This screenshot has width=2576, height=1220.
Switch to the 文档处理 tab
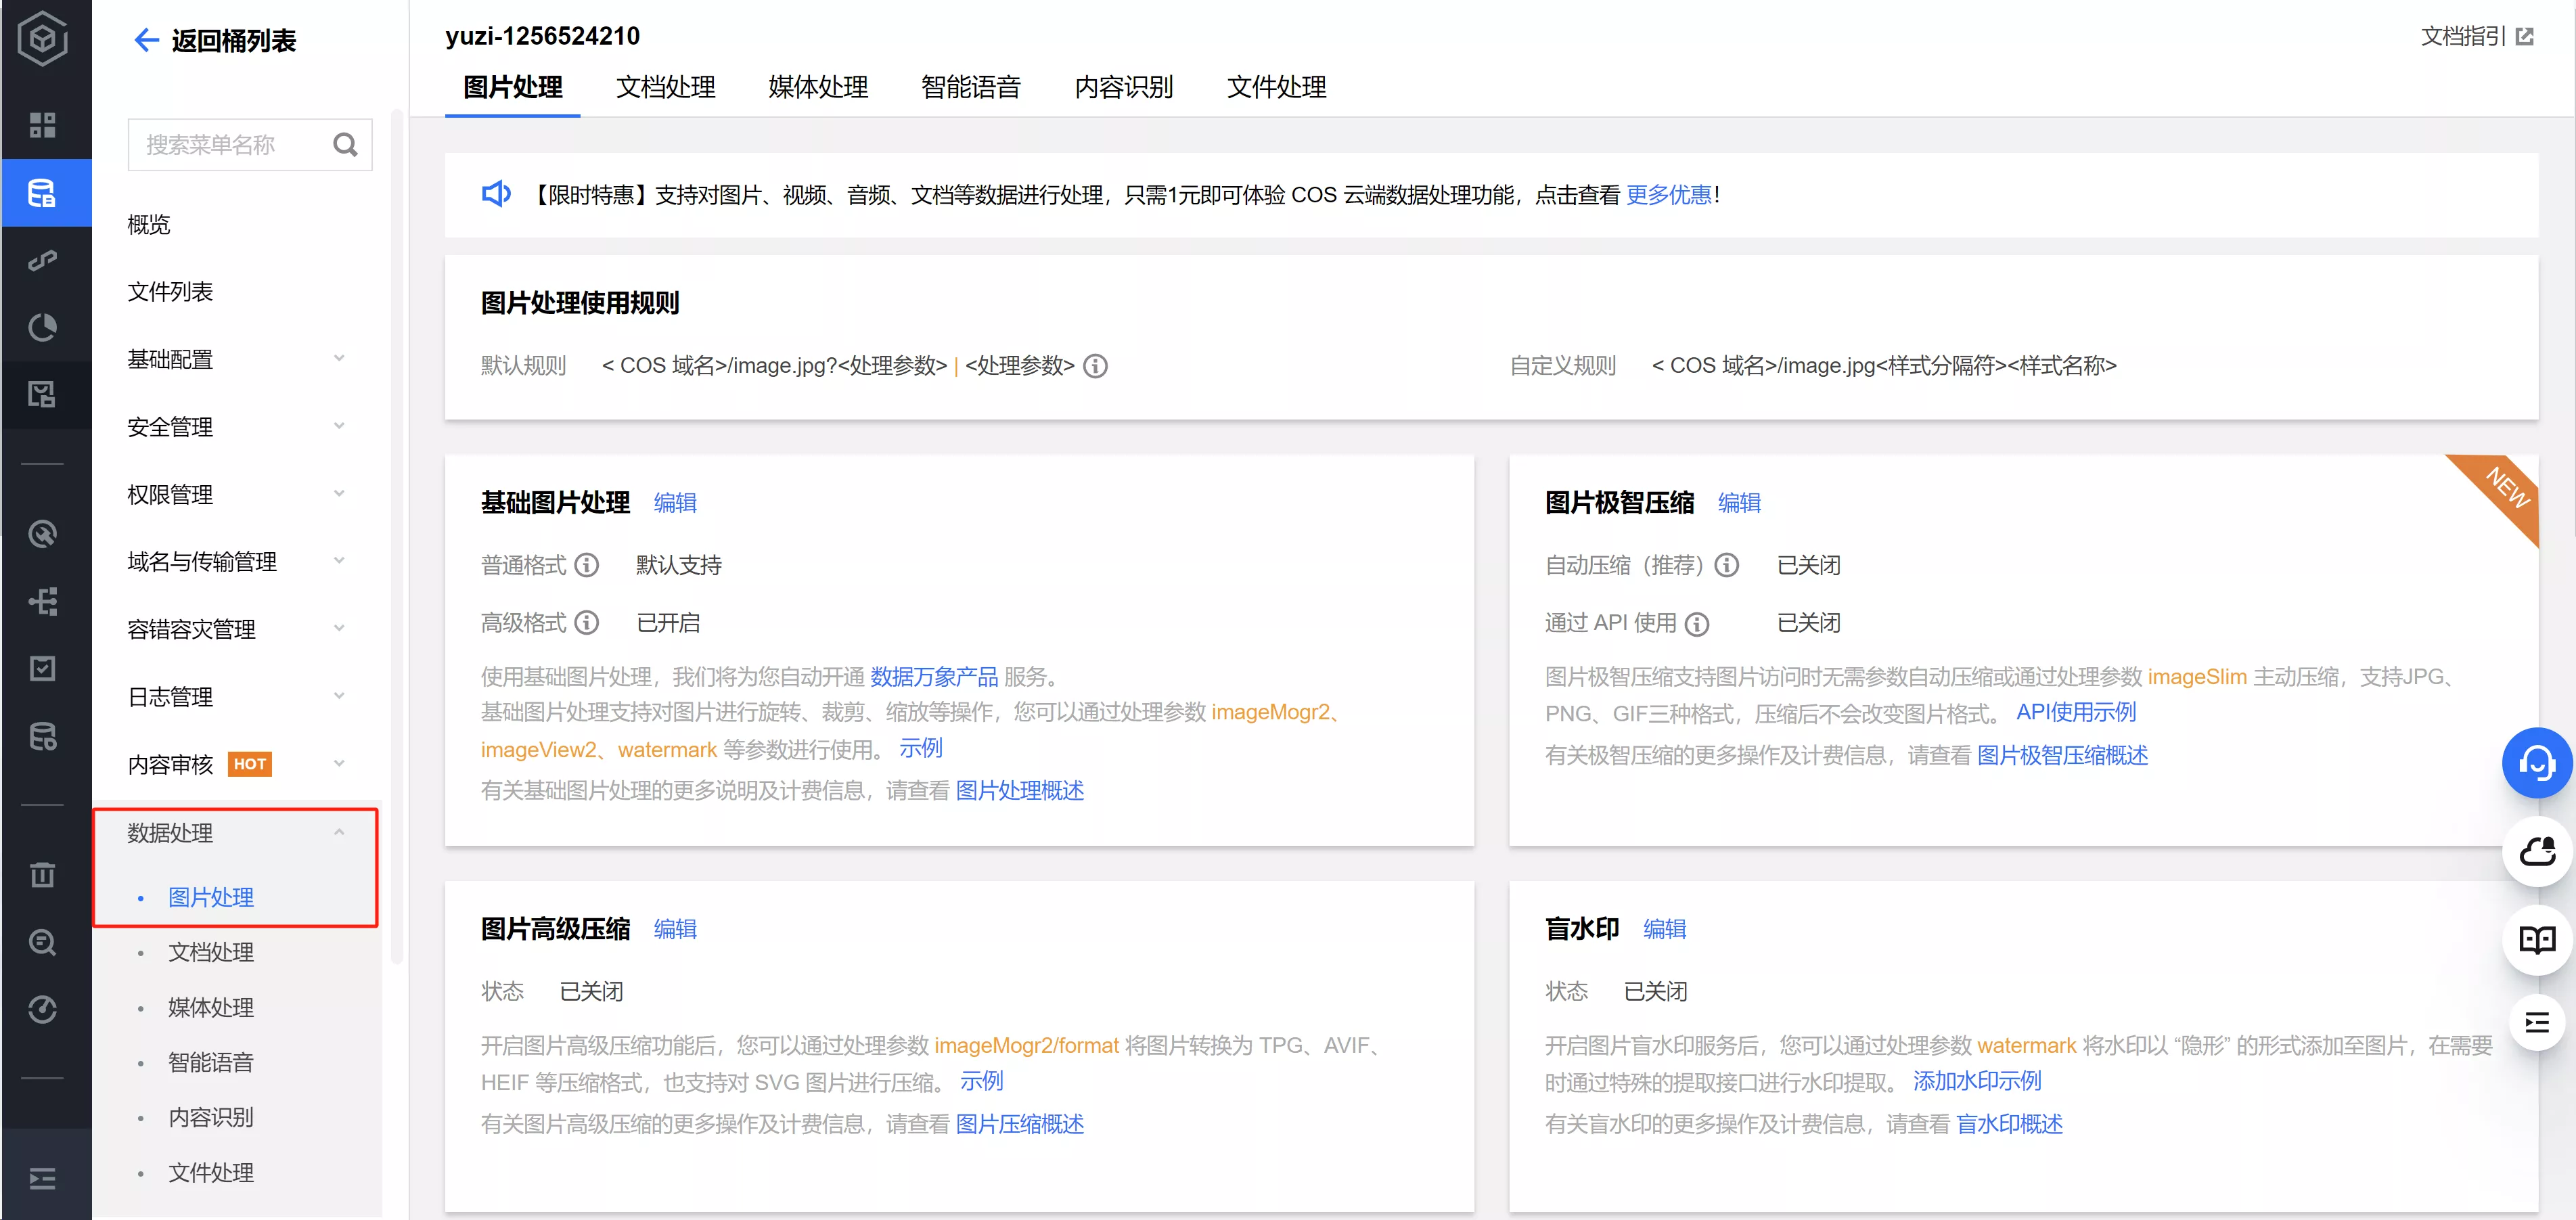pos(665,87)
